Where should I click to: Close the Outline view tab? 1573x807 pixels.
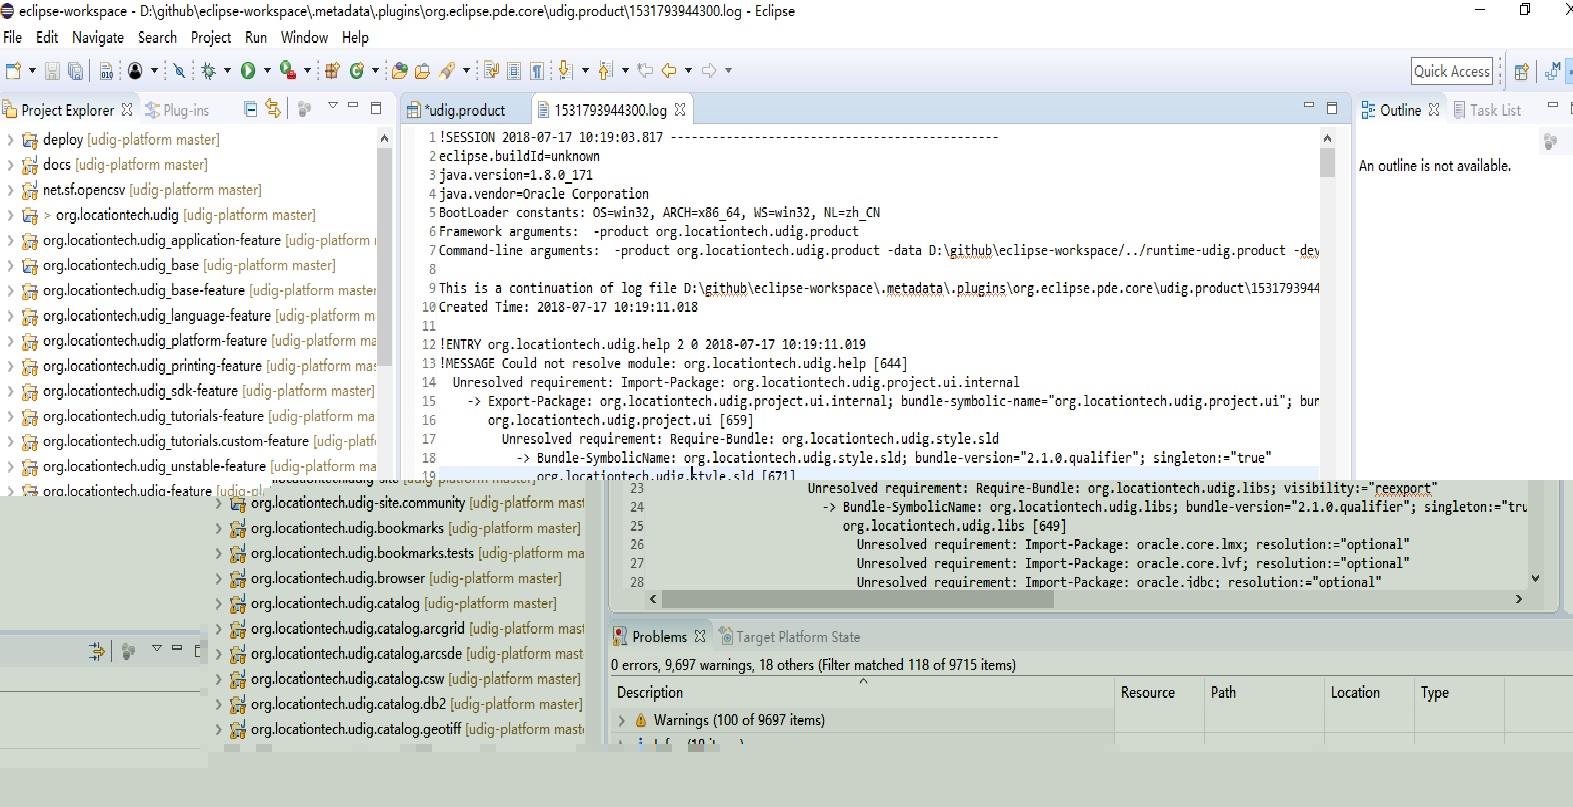click(x=1434, y=110)
